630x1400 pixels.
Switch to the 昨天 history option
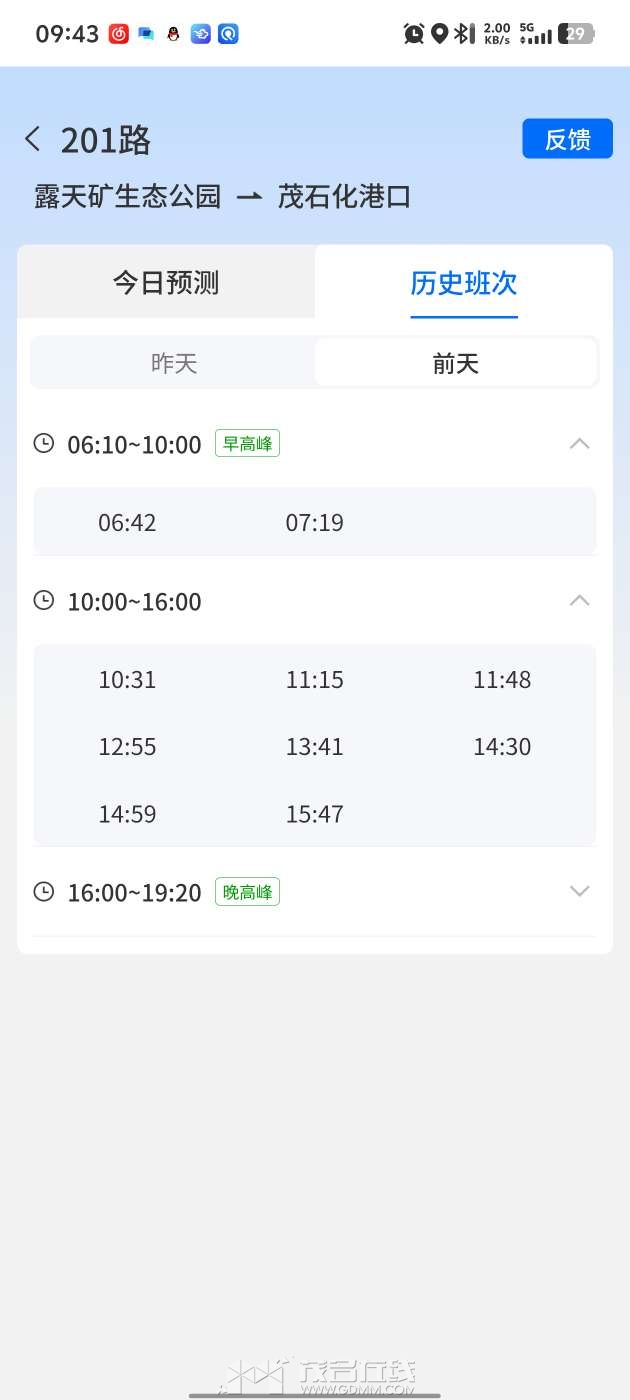[x=174, y=363]
